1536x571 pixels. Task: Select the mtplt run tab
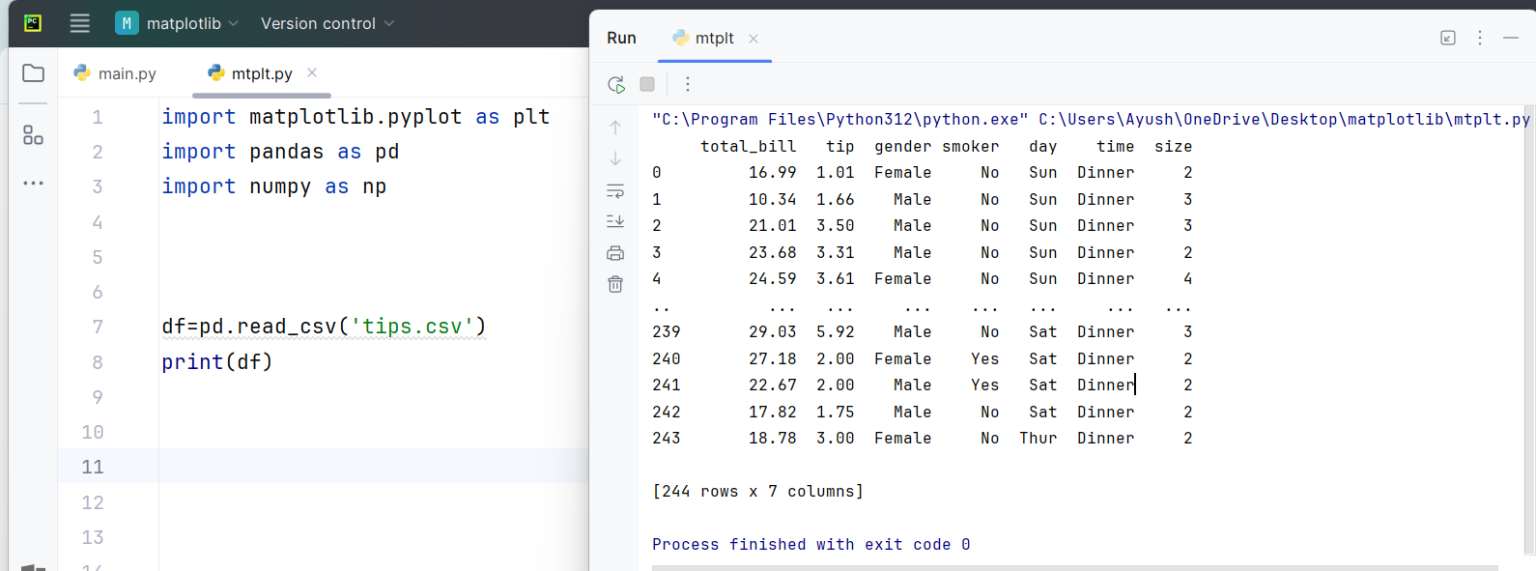click(x=704, y=38)
